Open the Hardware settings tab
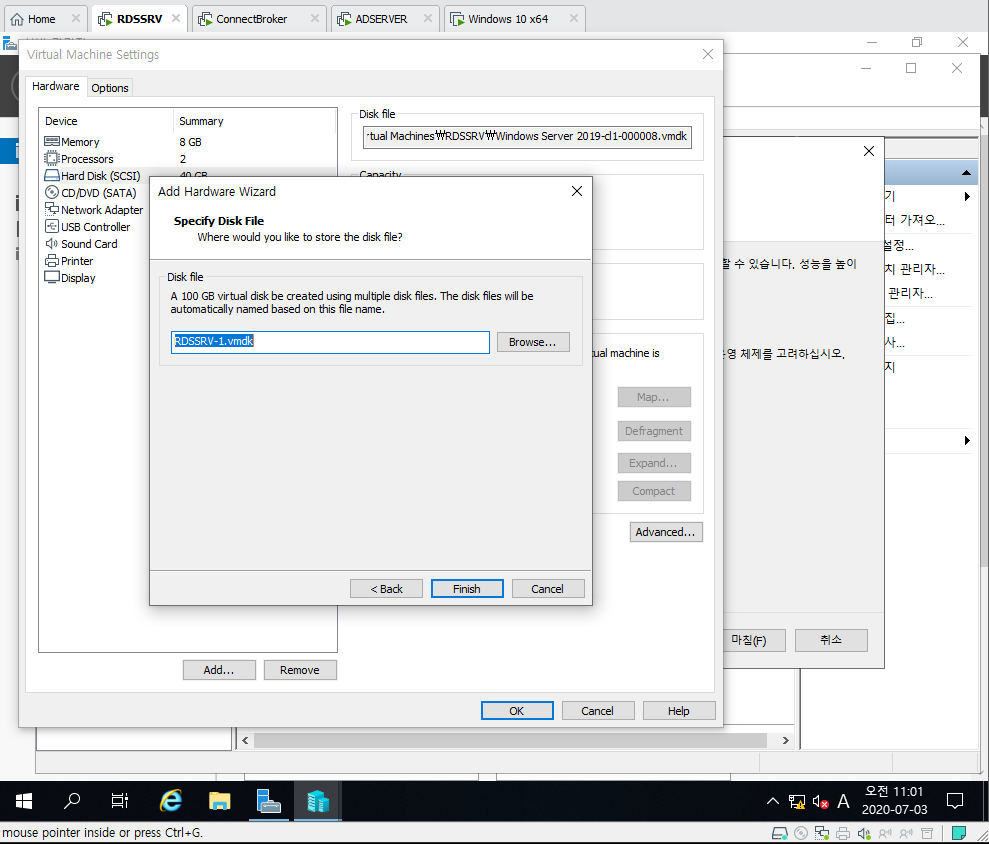Image resolution: width=989 pixels, height=844 pixels. point(56,86)
